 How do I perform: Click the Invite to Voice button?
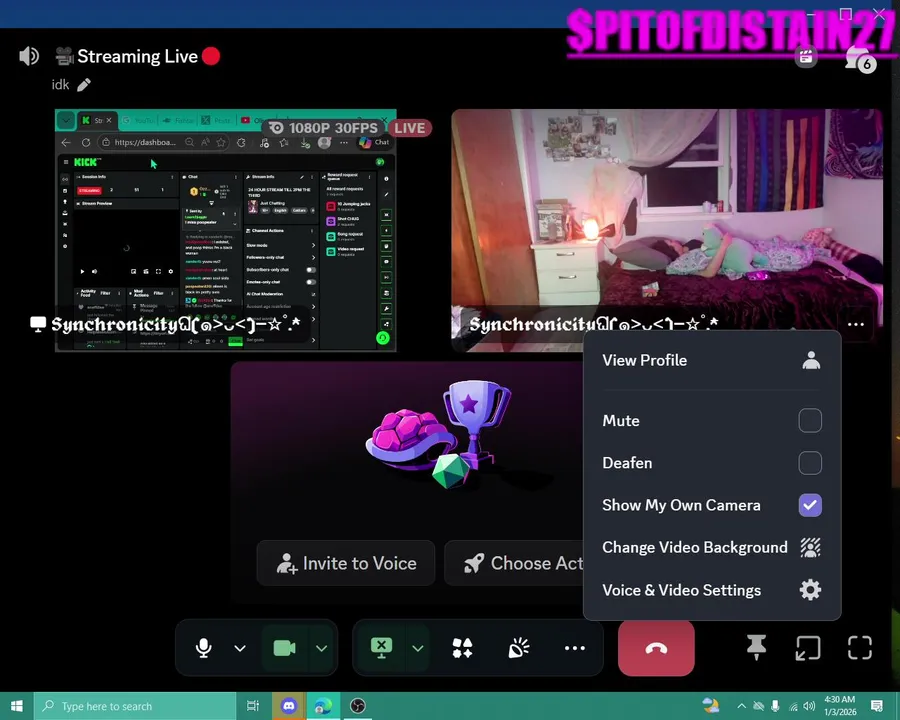[x=346, y=563]
